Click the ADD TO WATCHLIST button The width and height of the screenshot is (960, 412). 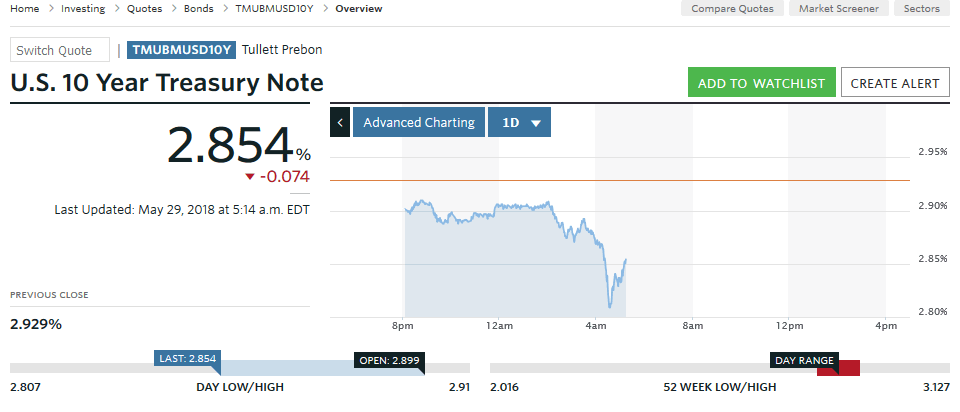point(761,83)
